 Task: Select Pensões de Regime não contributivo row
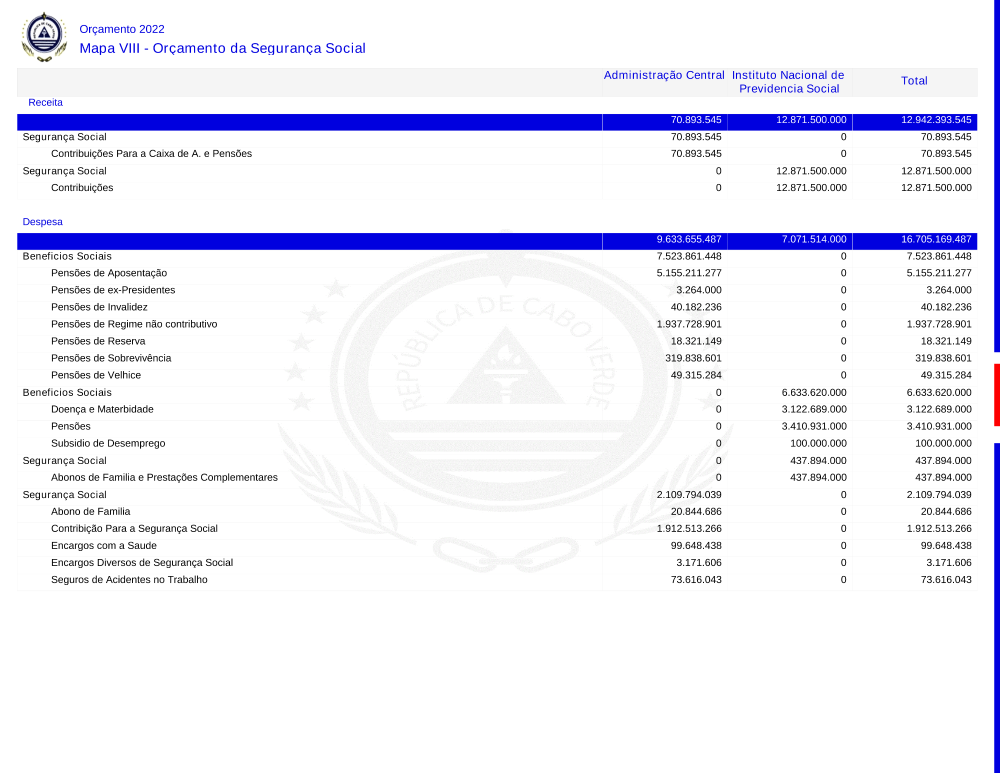point(134,324)
